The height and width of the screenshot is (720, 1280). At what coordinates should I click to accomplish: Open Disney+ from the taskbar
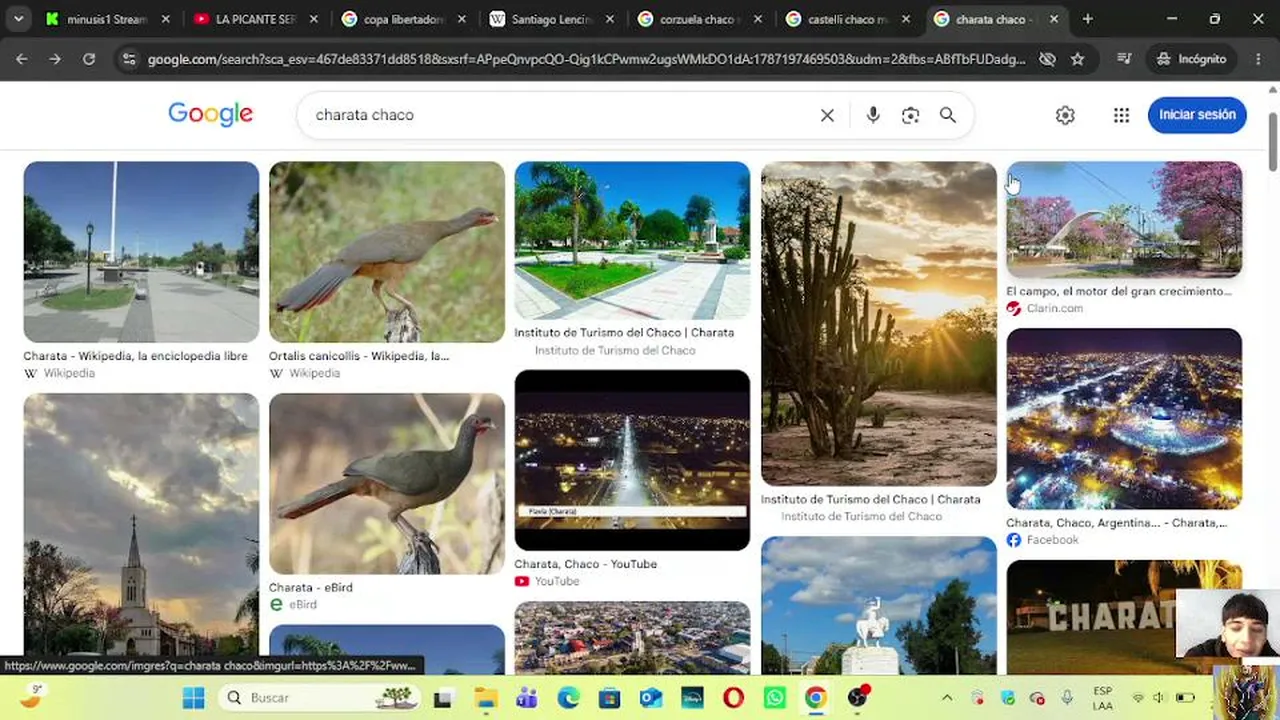[x=692, y=698]
